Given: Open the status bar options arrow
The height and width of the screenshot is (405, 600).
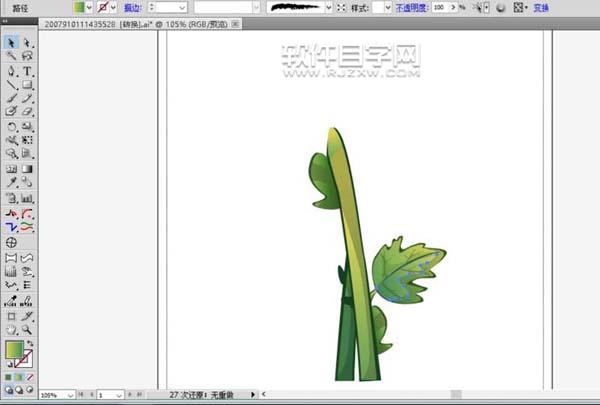Looking at the screenshot, I should (253, 394).
